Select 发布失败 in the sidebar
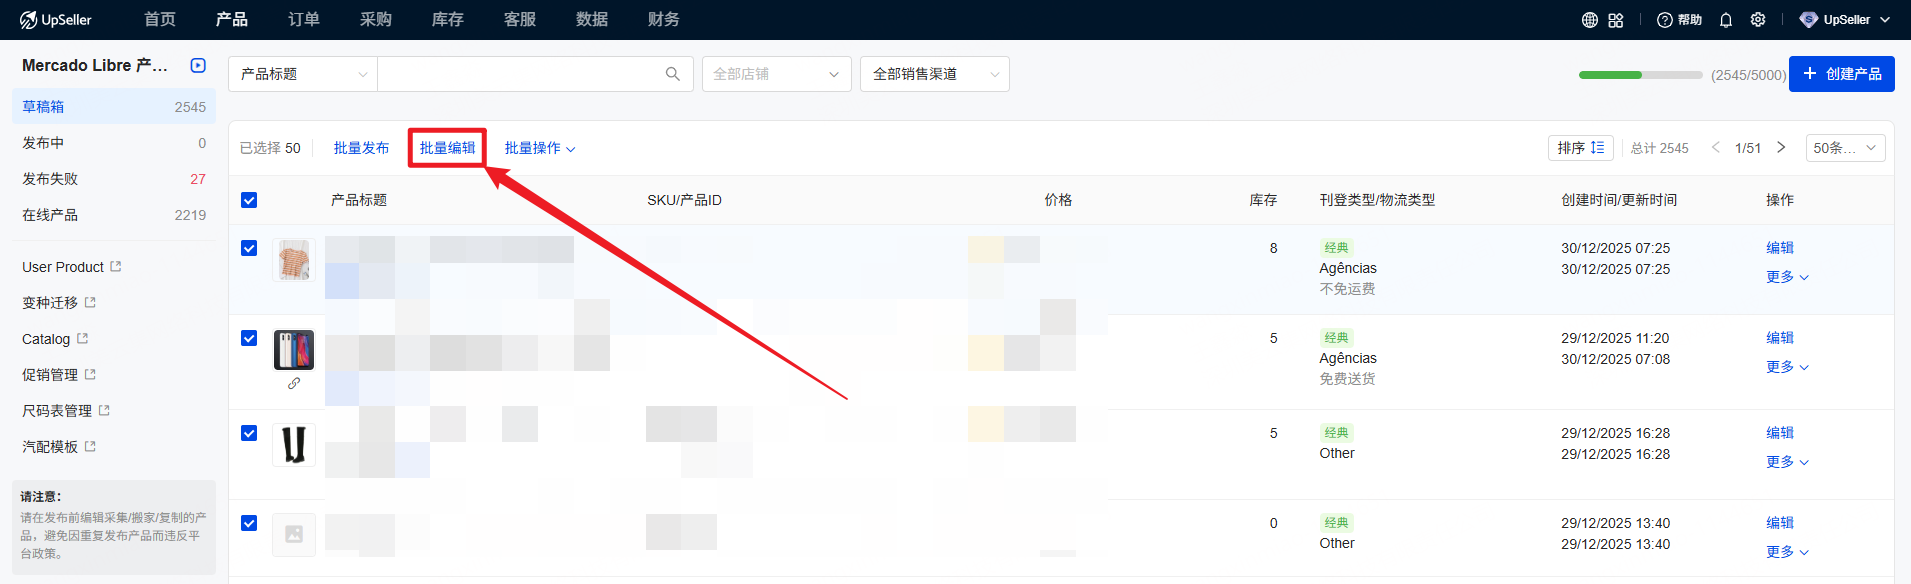The width and height of the screenshot is (1911, 584). [x=50, y=179]
